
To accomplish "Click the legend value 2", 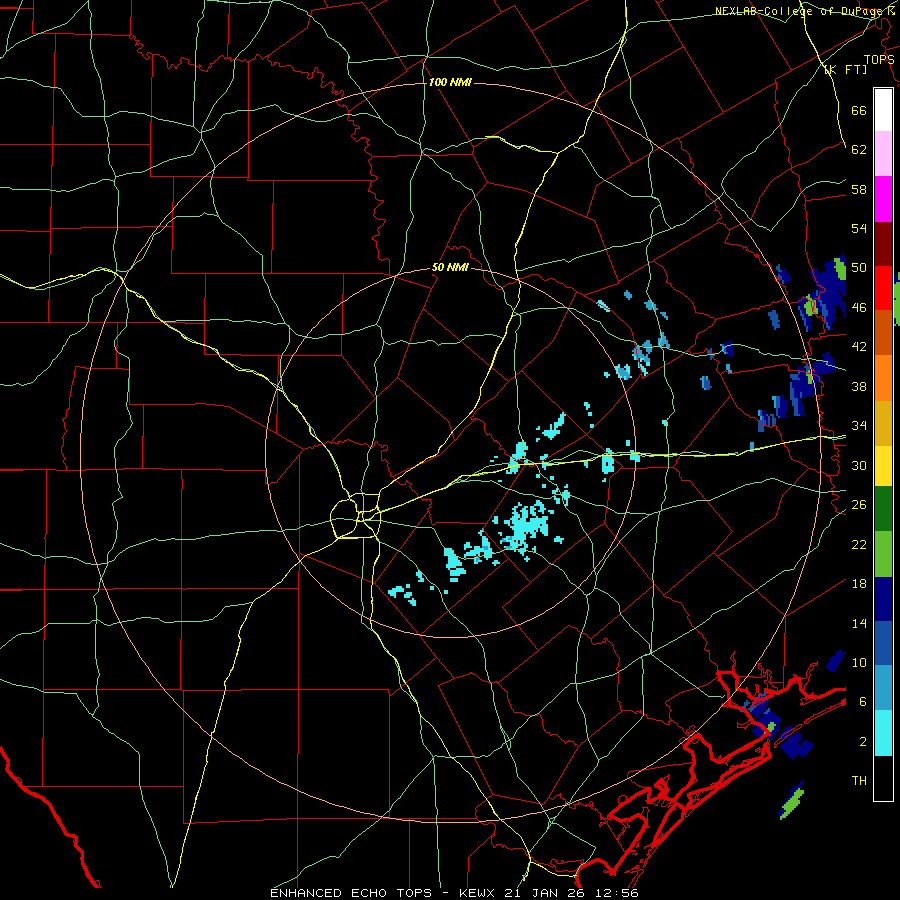I will (863, 742).
